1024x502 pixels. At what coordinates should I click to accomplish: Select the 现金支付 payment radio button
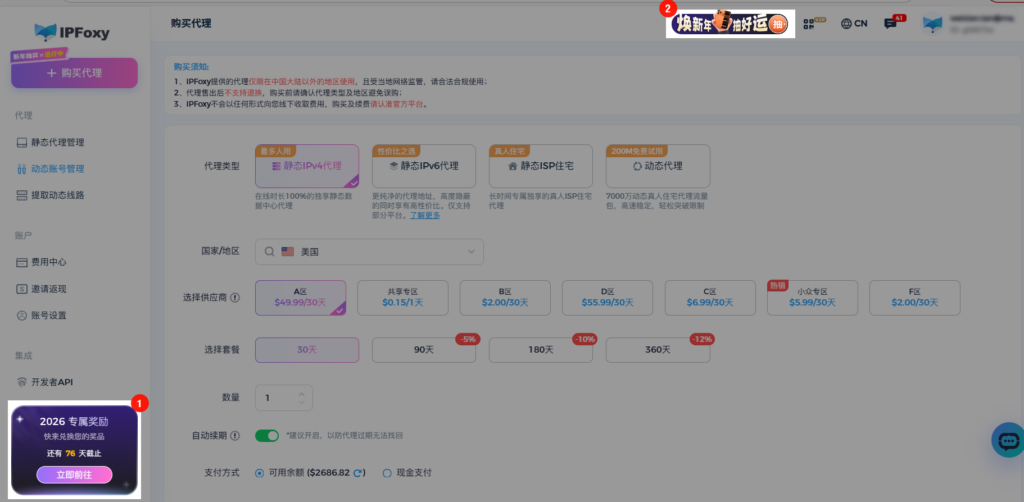click(387, 473)
